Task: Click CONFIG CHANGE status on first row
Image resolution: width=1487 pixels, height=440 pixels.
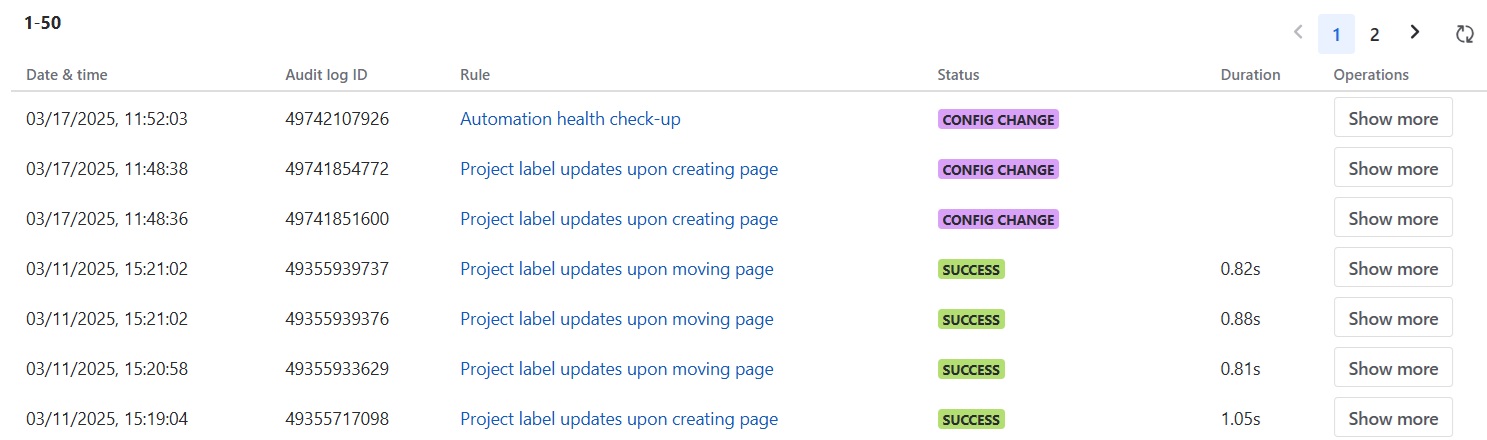Action: [998, 119]
